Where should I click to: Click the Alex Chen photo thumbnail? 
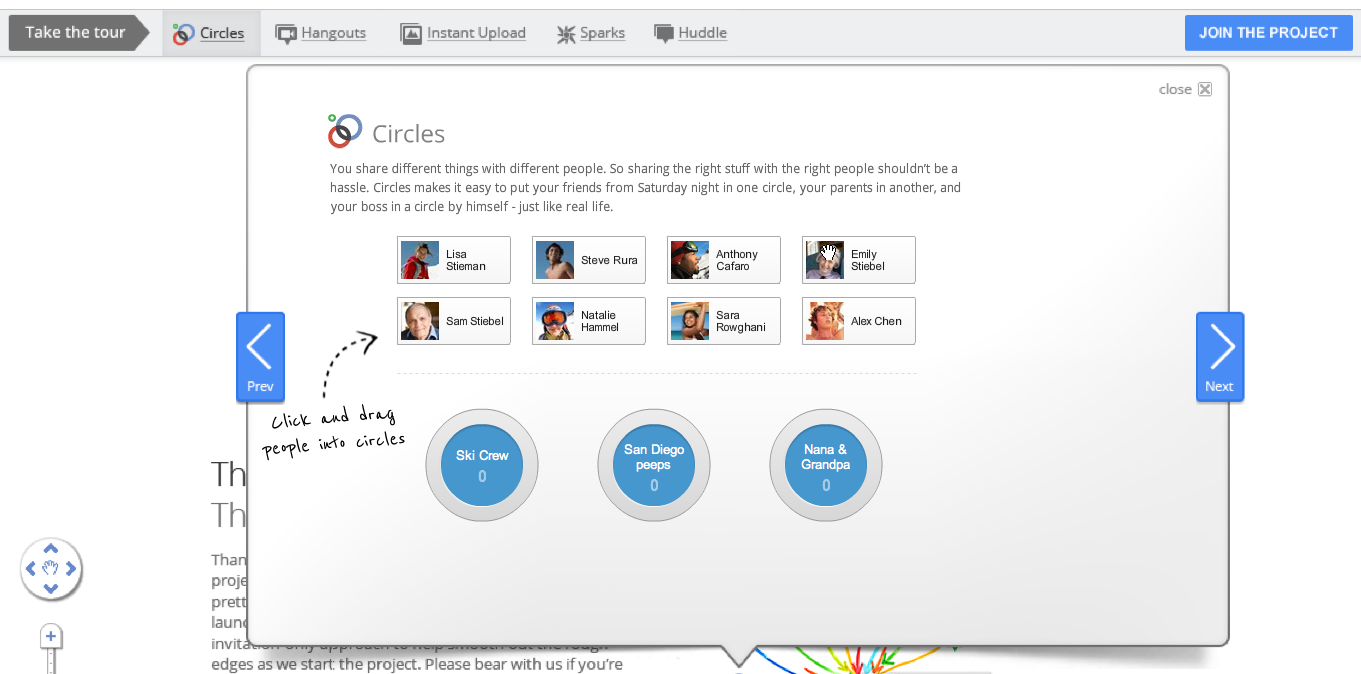(x=825, y=321)
